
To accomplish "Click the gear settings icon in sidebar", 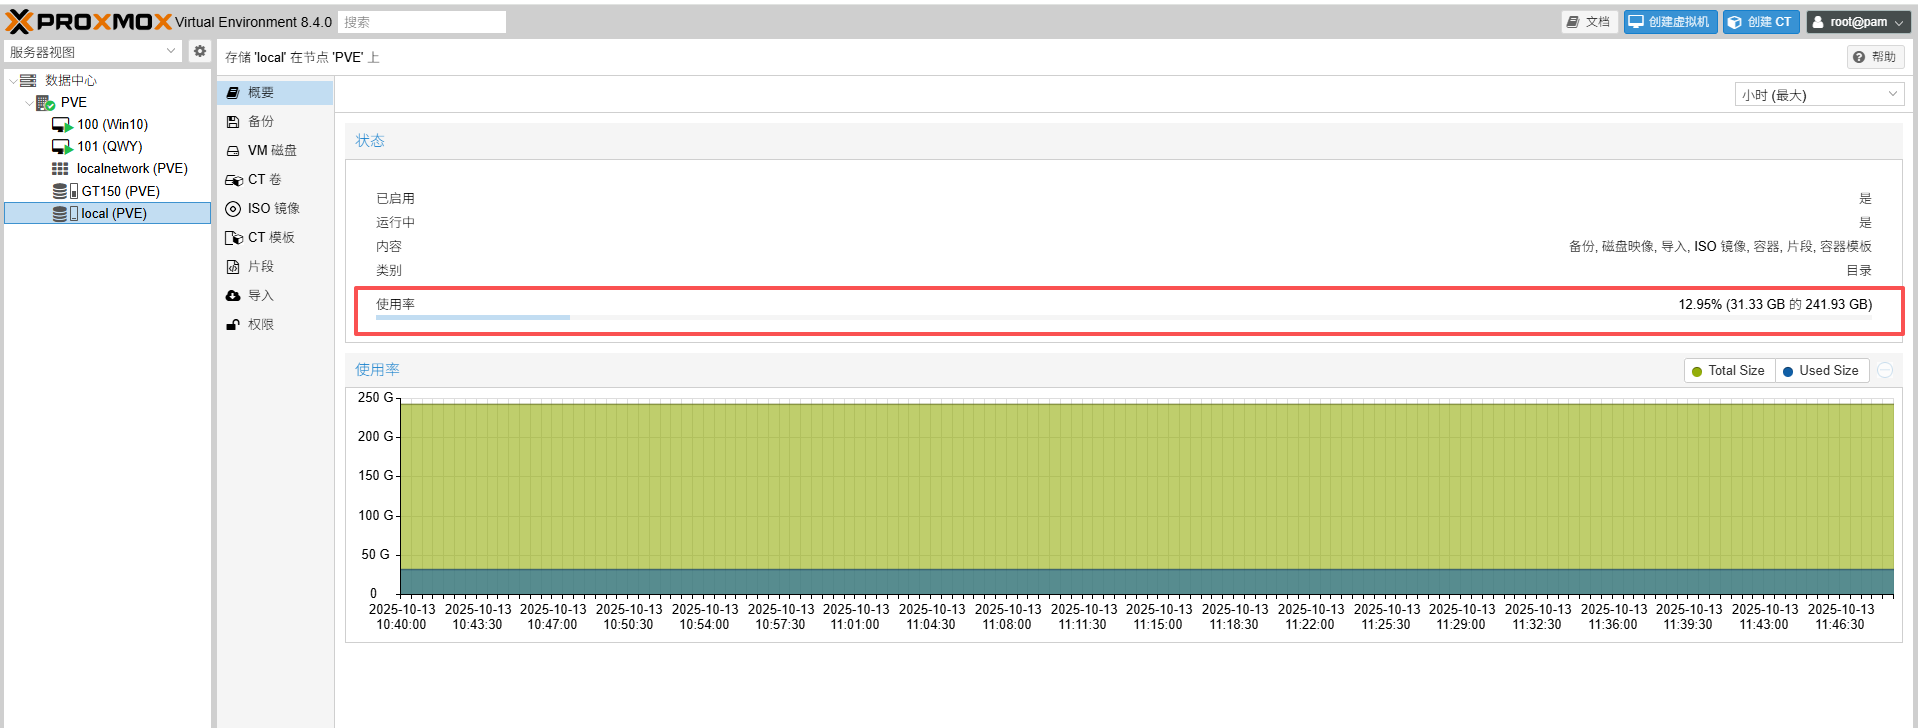I will [x=200, y=51].
